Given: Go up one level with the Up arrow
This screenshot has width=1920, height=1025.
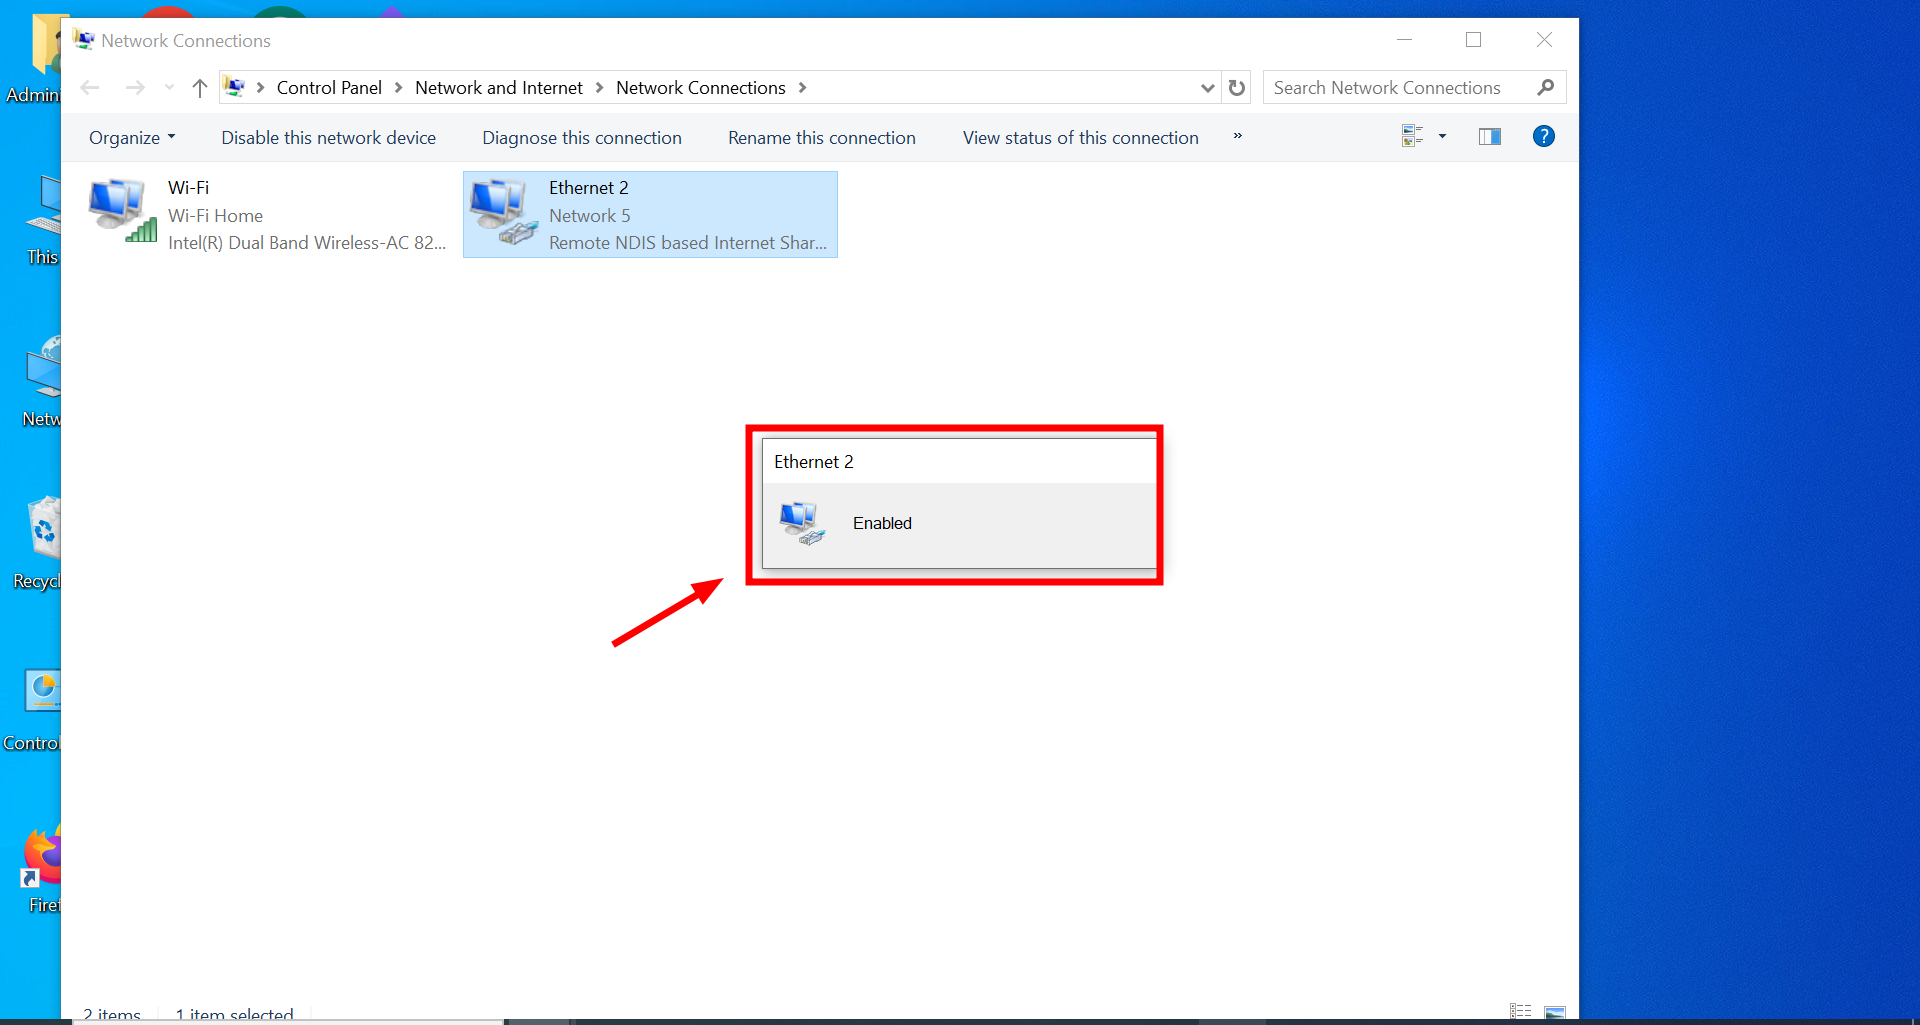Looking at the screenshot, I should click(x=200, y=88).
